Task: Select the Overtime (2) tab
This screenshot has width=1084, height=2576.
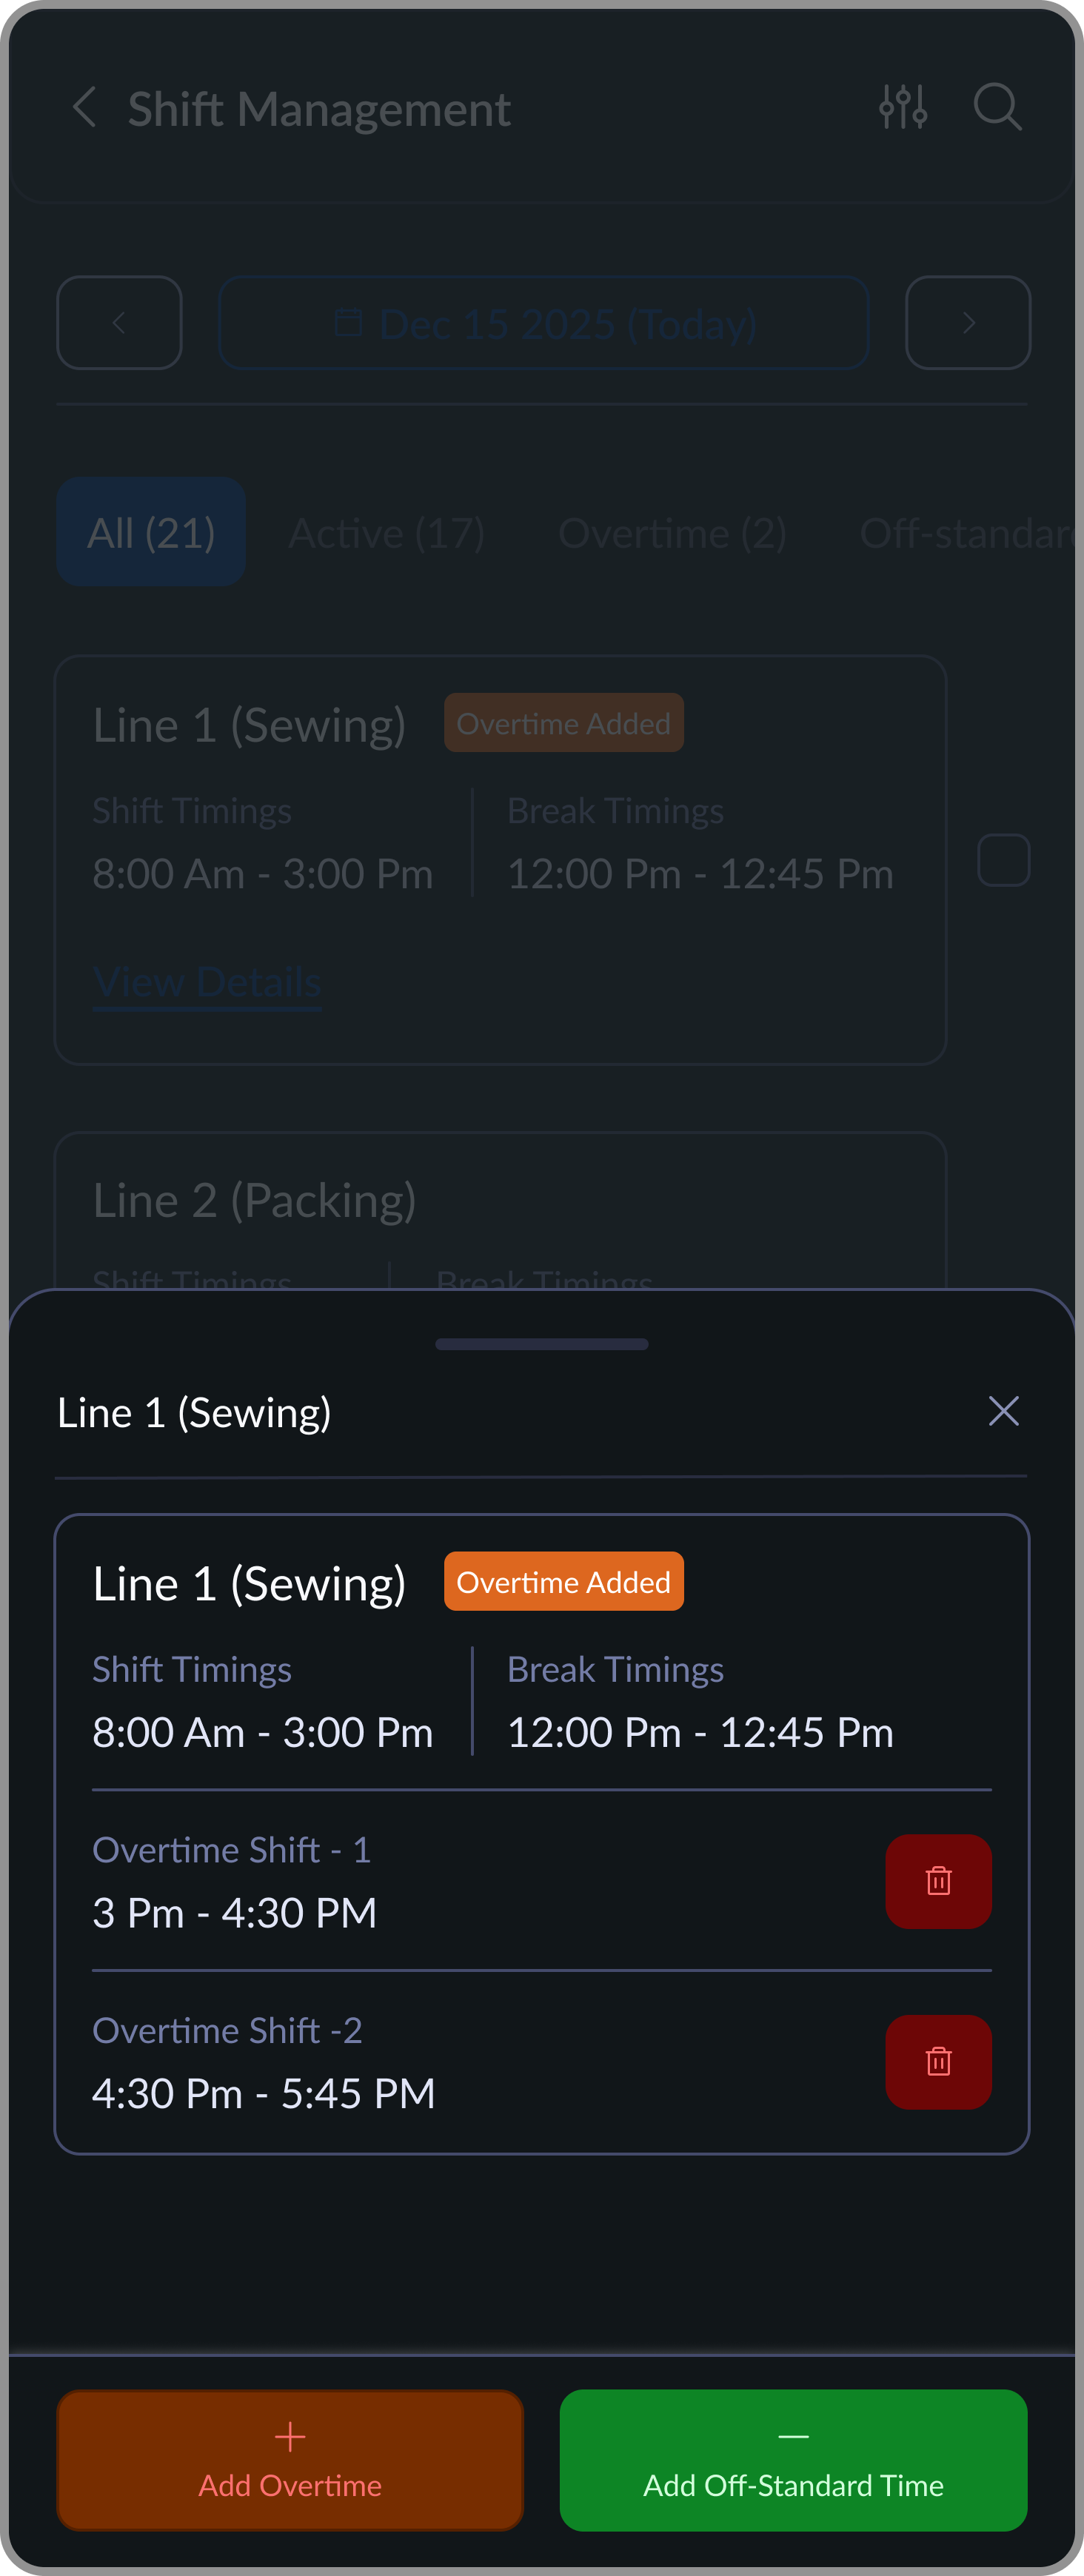Action: pos(673,532)
